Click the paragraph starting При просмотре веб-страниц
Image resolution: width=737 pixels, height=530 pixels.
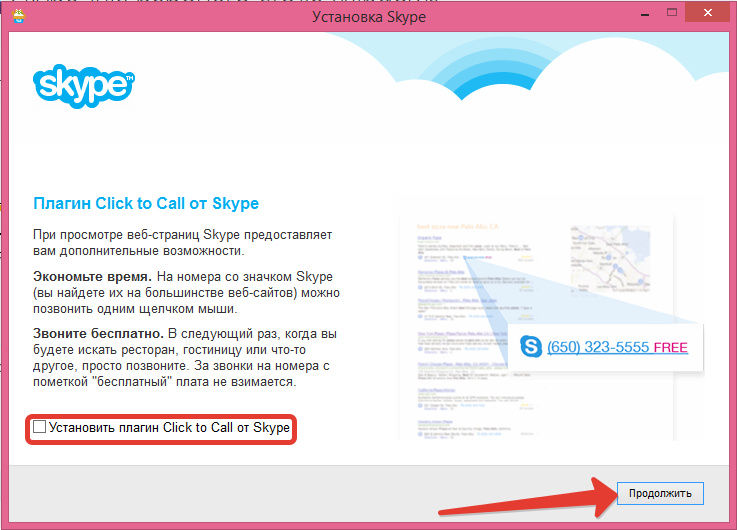point(182,242)
